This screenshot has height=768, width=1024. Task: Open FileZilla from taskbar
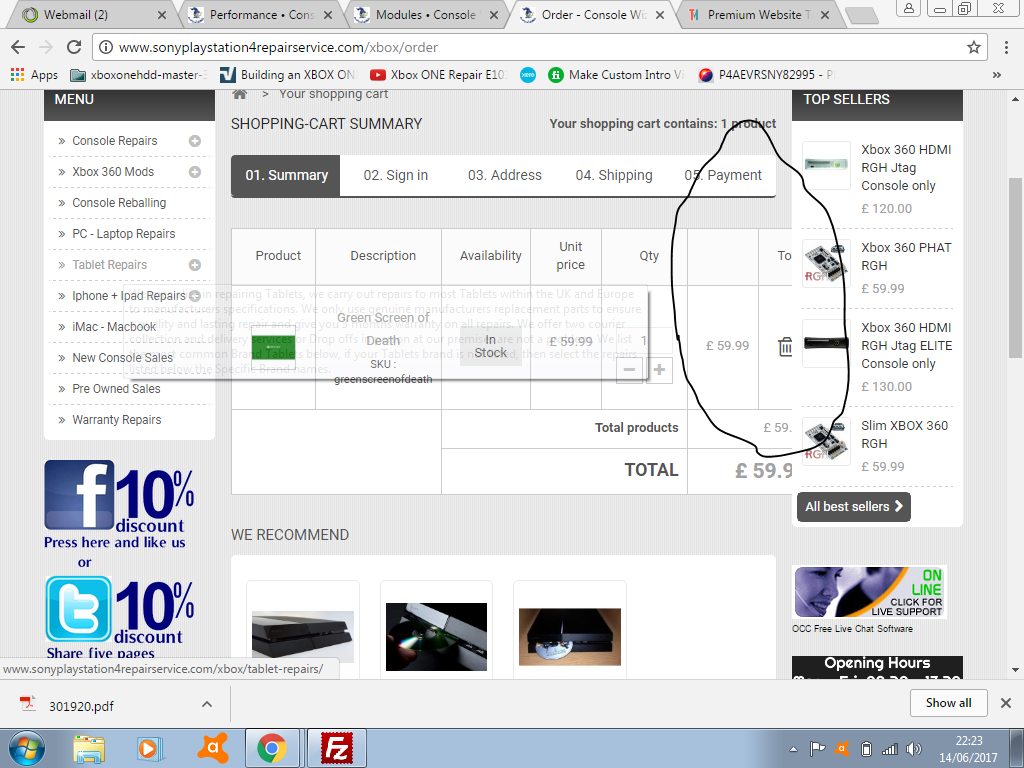[x=337, y=748]
